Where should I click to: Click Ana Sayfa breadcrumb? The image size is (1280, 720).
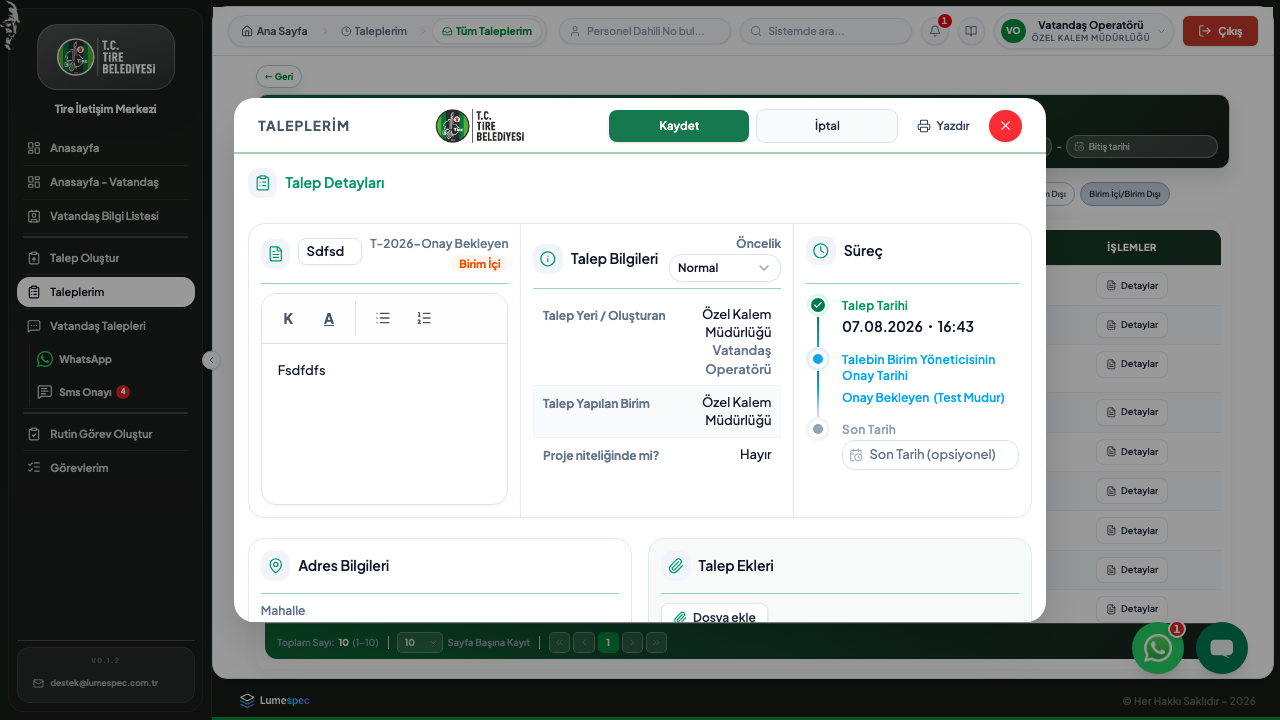click(x=275, y=31)
